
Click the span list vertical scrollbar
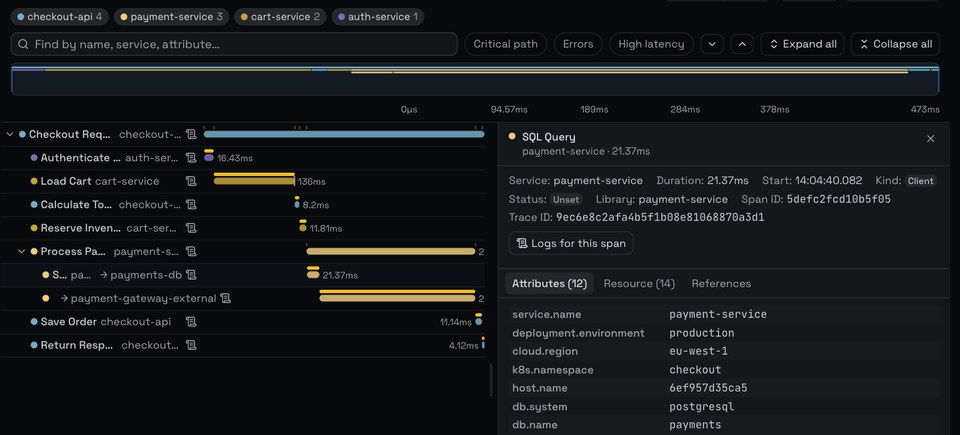(x=491, y=380)
